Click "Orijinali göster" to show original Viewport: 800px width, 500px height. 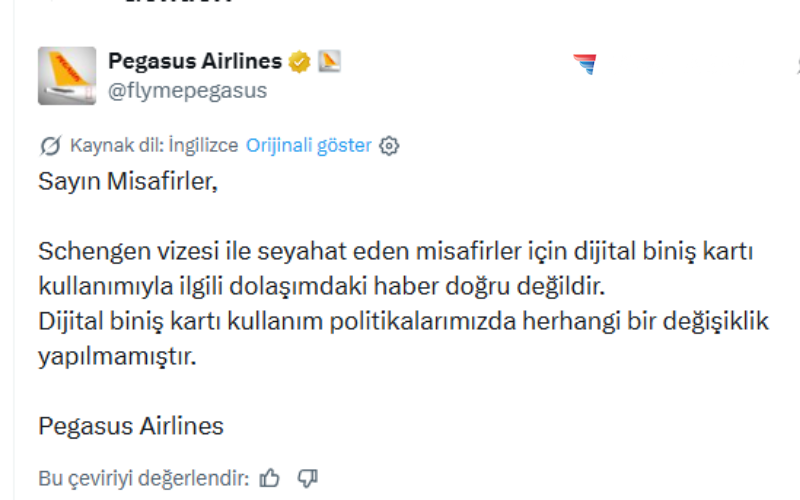tap(309, 145)
